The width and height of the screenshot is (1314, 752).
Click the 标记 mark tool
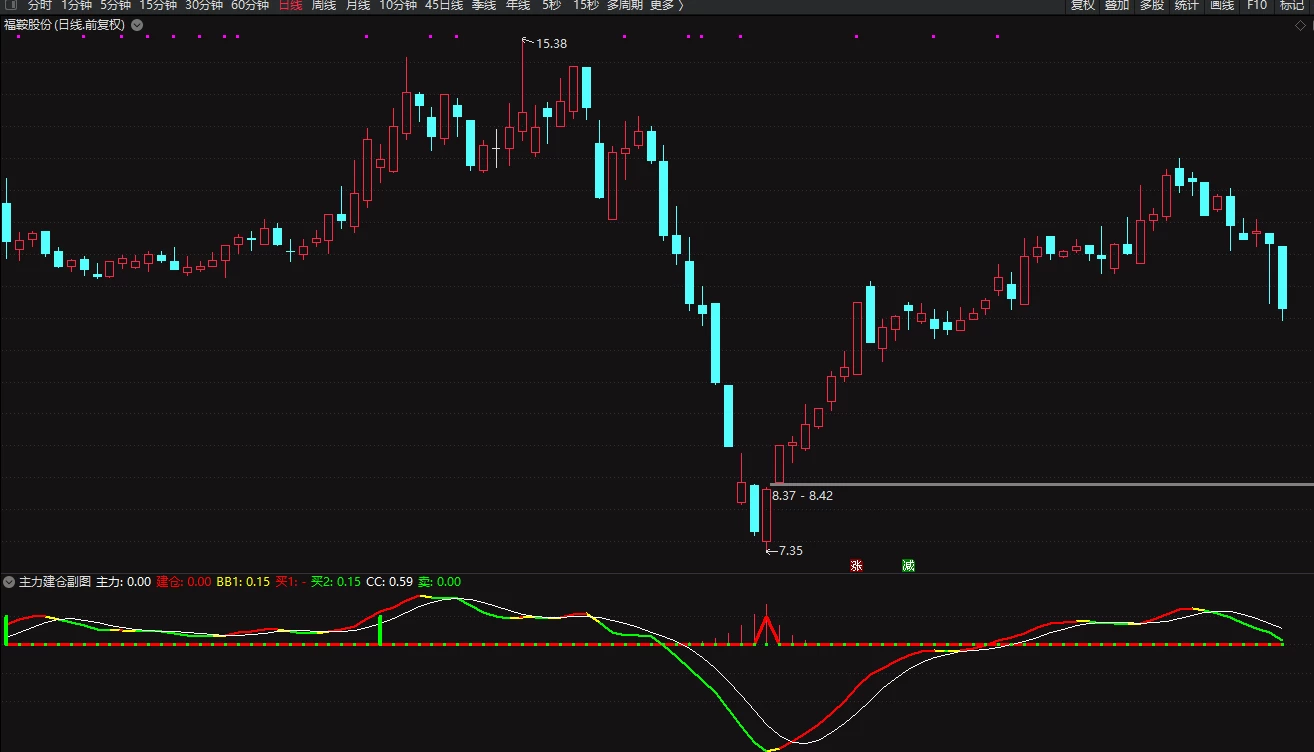point(1292,5)
